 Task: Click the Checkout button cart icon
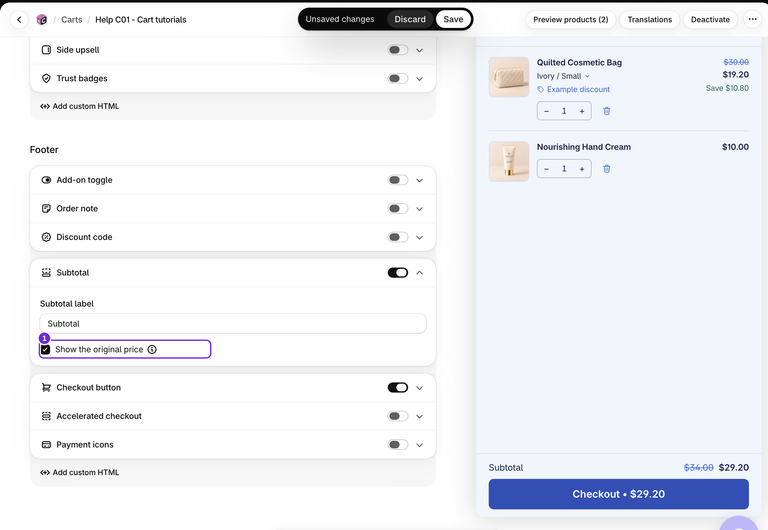pyautogui.click(x=46, y=387)
